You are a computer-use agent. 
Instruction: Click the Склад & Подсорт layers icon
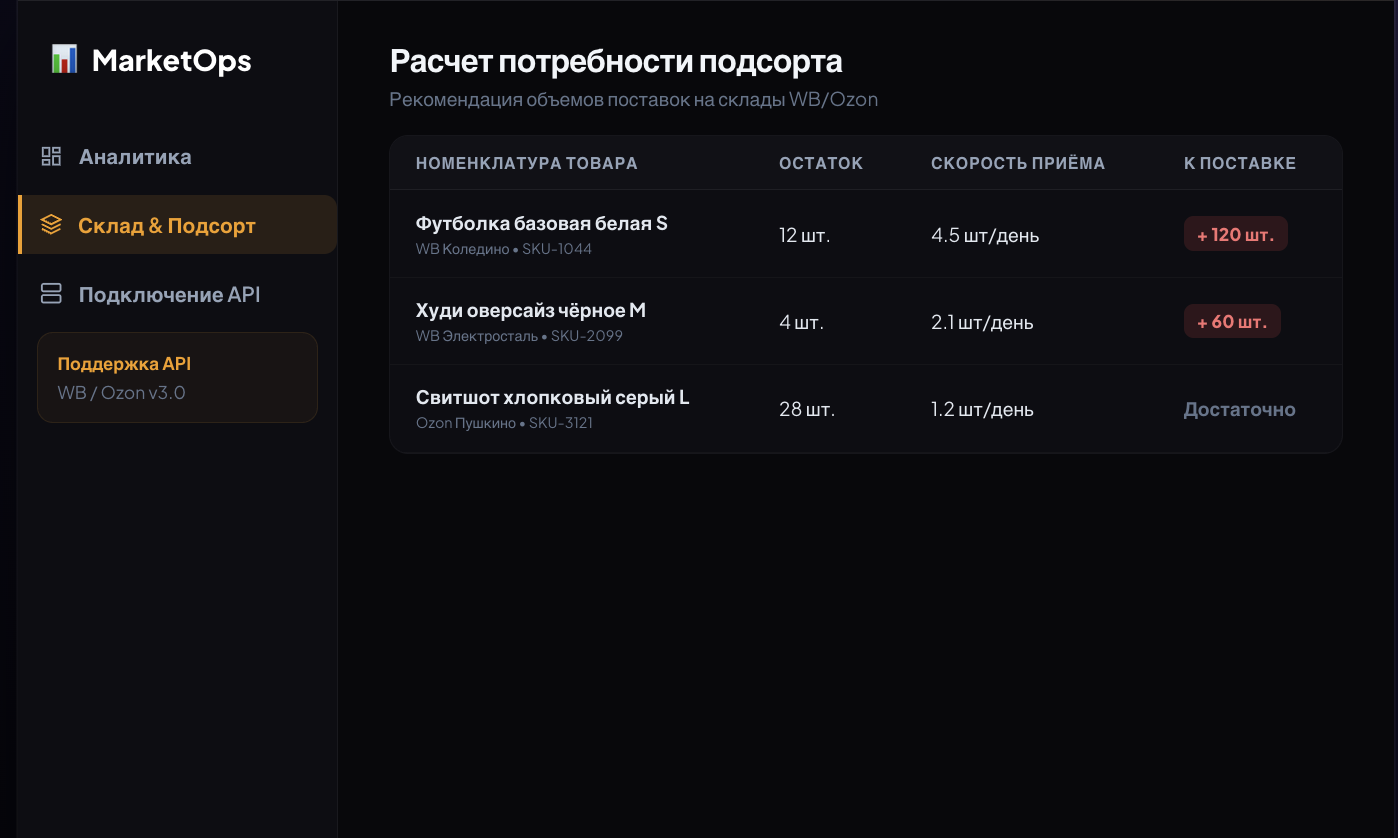point(51,225)
